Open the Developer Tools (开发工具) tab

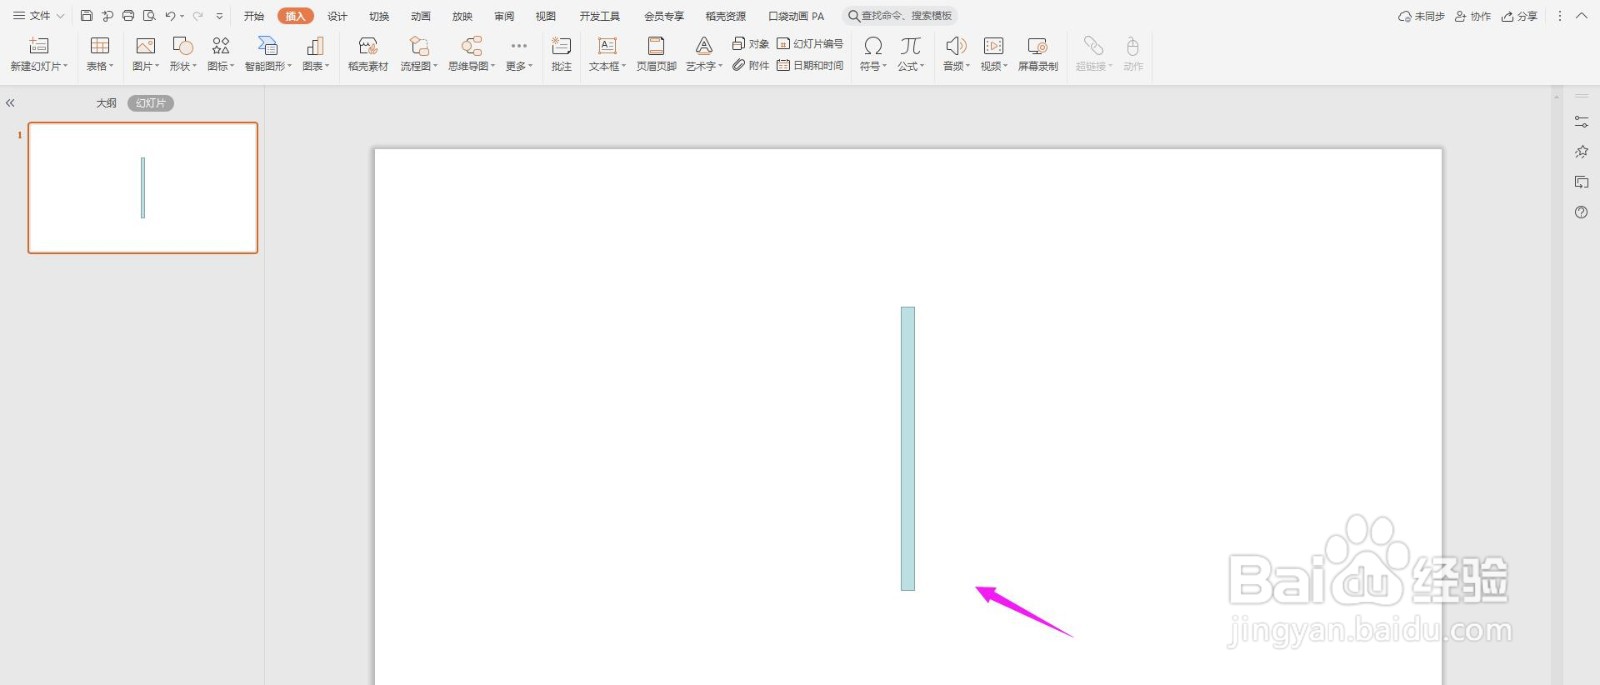pos(599,16)
